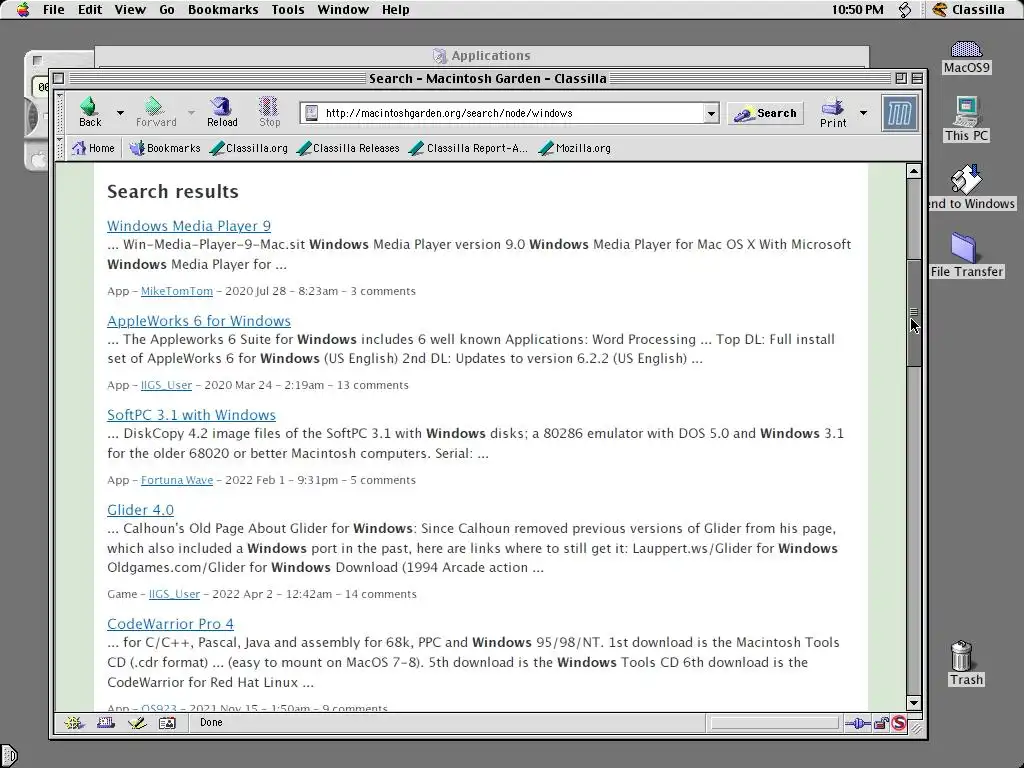
Task: Open Classilla Report-A... bookmark
Action: point(468,148)
